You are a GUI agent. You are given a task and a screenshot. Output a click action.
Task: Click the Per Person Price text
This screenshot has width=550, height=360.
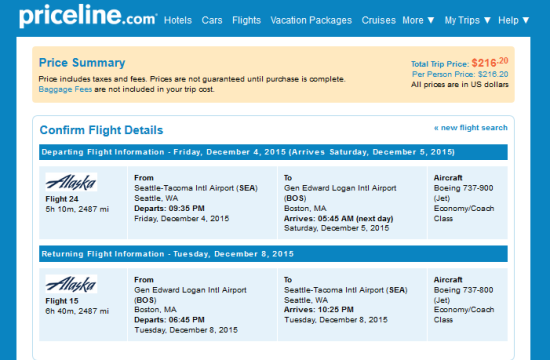point(460,74)
